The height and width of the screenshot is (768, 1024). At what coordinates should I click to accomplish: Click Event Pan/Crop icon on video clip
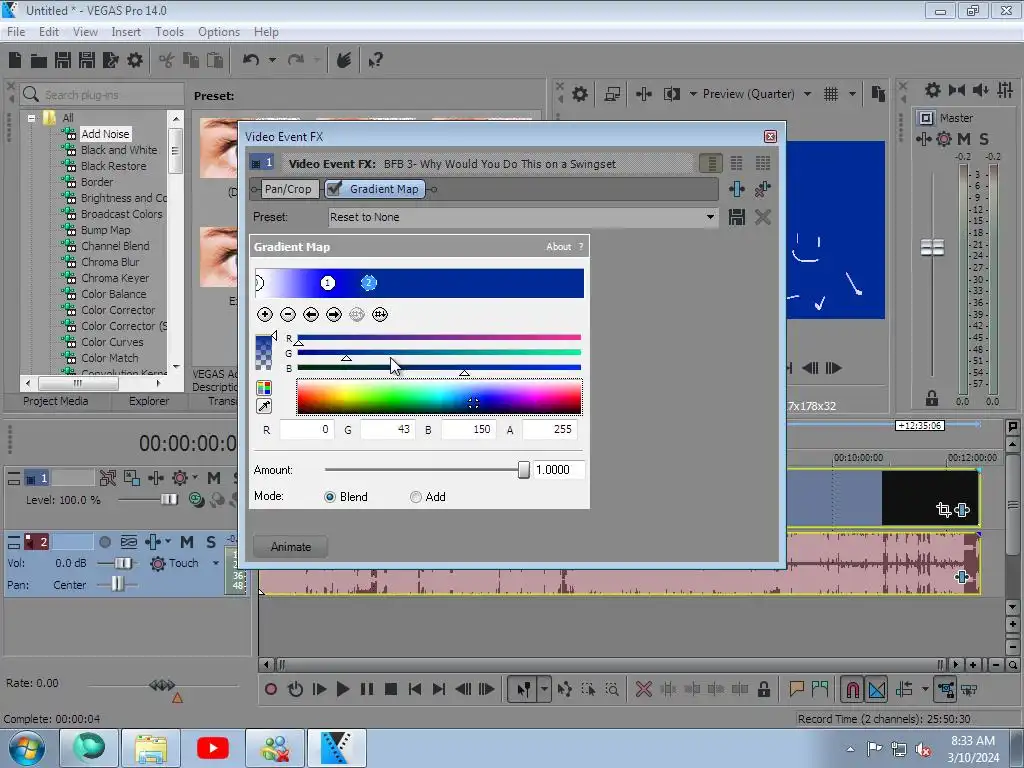[x=943, y=509]
